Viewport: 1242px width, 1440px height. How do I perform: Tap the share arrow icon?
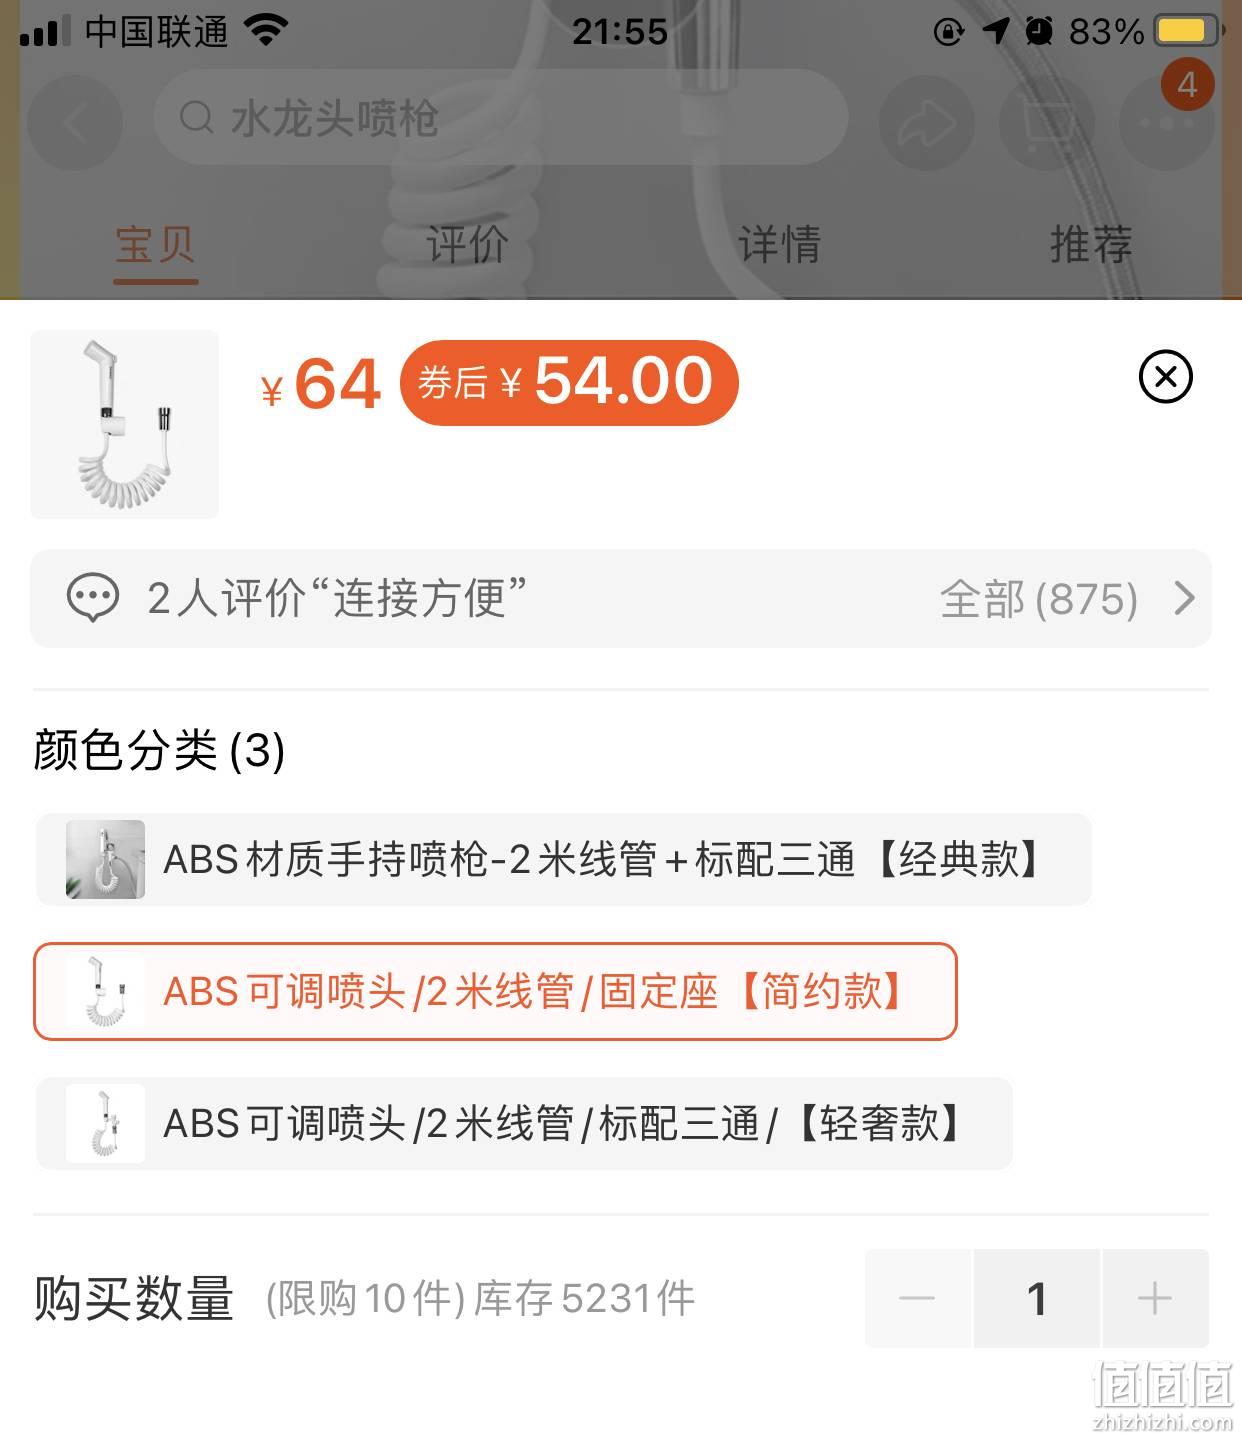[x=927, y=122]
